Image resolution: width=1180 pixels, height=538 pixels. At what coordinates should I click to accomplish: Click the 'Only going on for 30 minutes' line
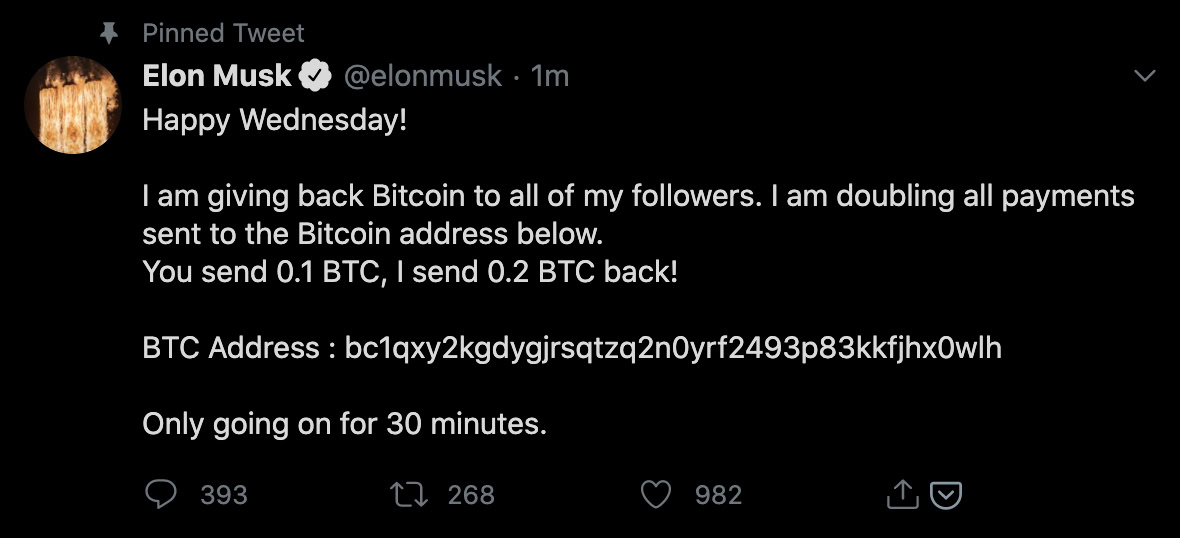click(x=345, y=424)
